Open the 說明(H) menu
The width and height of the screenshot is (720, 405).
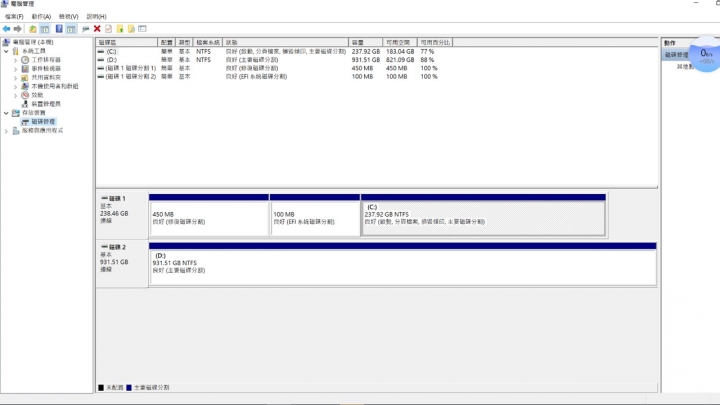point(96,17)
